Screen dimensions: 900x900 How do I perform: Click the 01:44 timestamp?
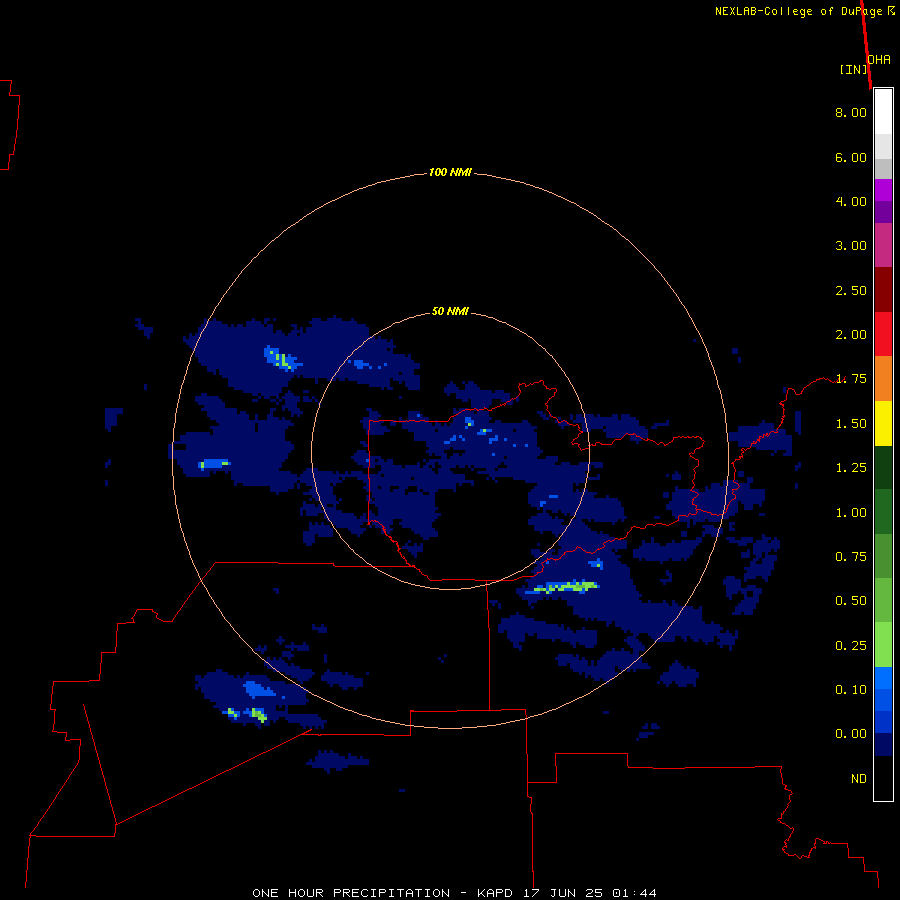click(634, 893)
